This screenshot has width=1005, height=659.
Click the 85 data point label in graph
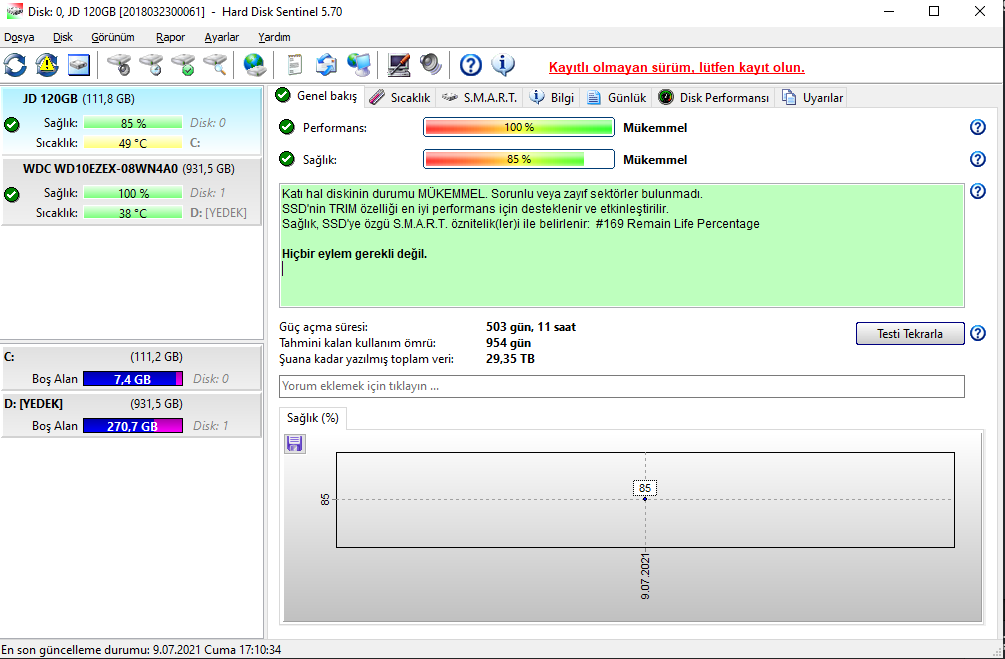click(x=645, y=488)
